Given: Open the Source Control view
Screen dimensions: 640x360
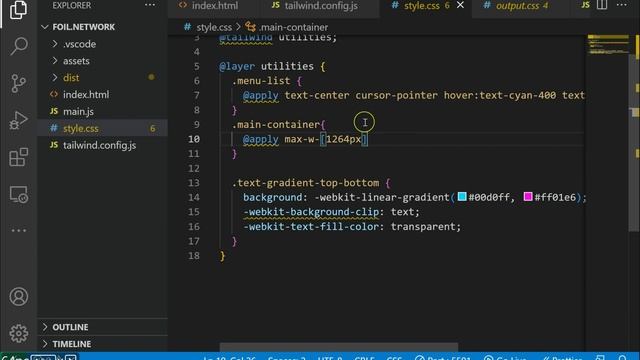Looking at the screenshot, I should 18,83.
